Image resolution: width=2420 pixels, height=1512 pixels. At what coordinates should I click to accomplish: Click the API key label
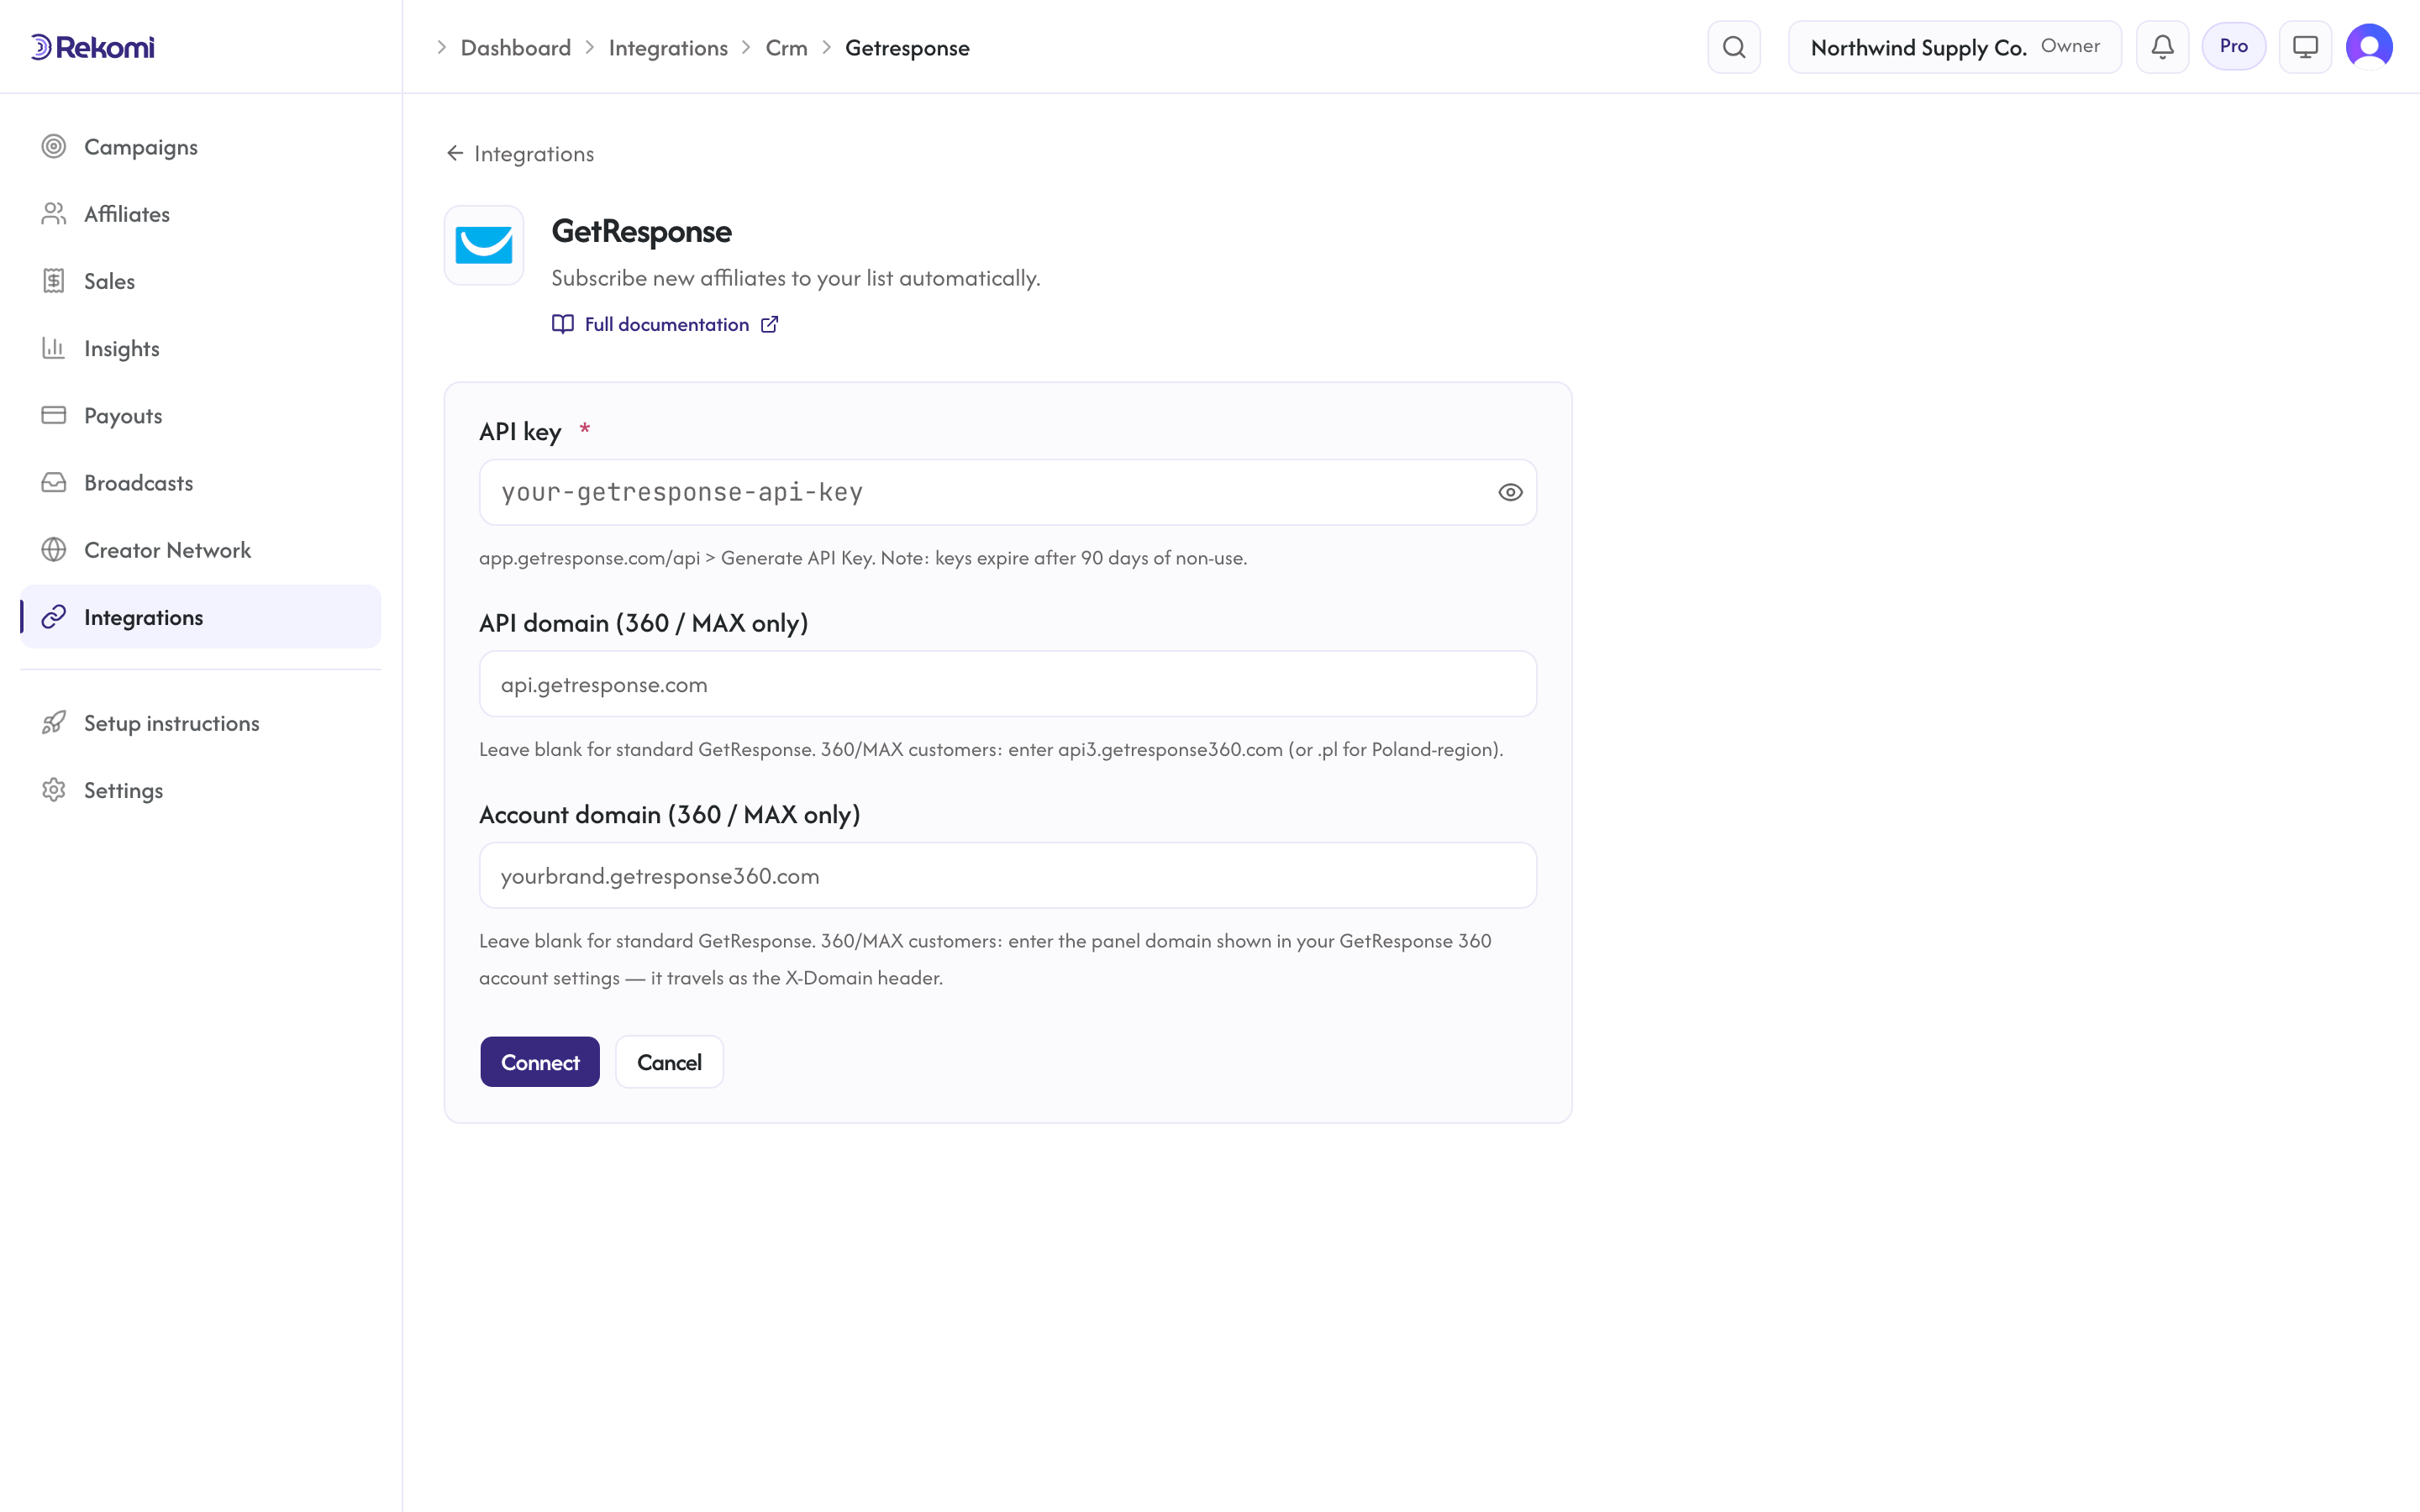pyautogui.click(x=520, y=431)
